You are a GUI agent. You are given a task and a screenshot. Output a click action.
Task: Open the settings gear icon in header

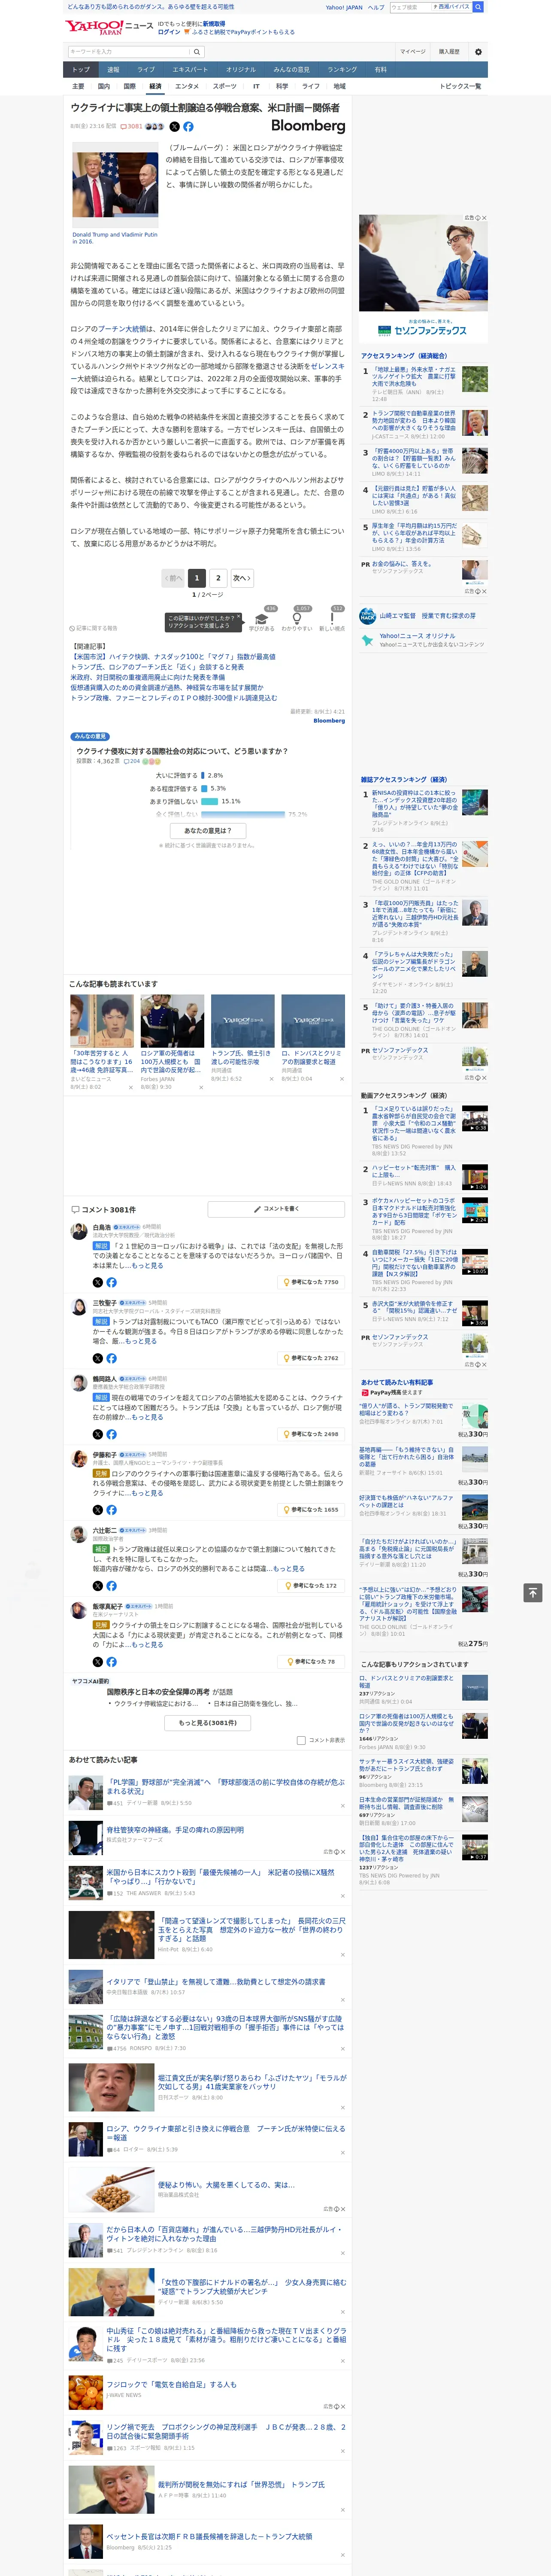coord(478,51)
